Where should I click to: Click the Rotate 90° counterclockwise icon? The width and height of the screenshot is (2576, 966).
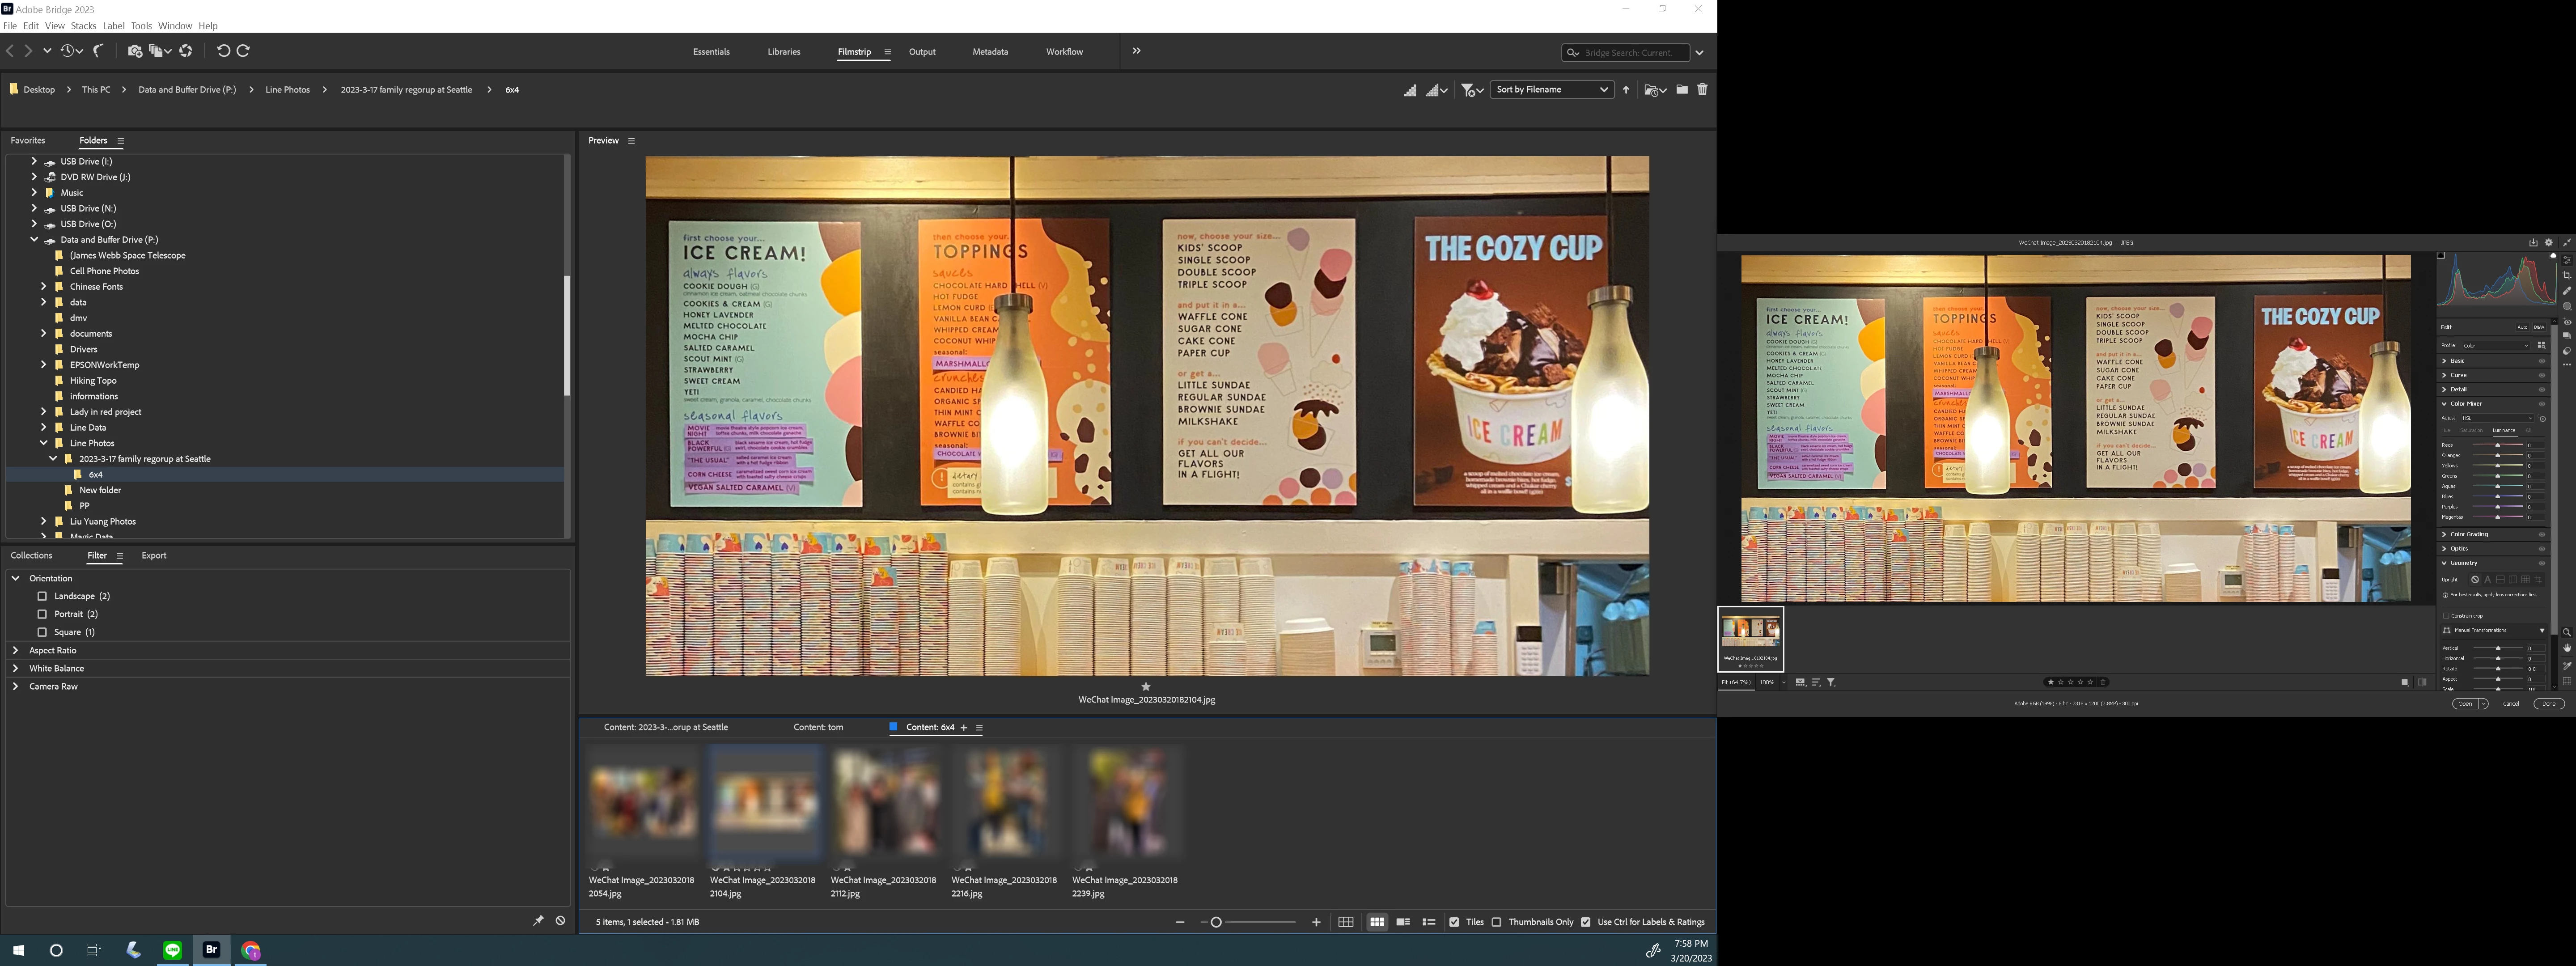[x=223, y=51]
